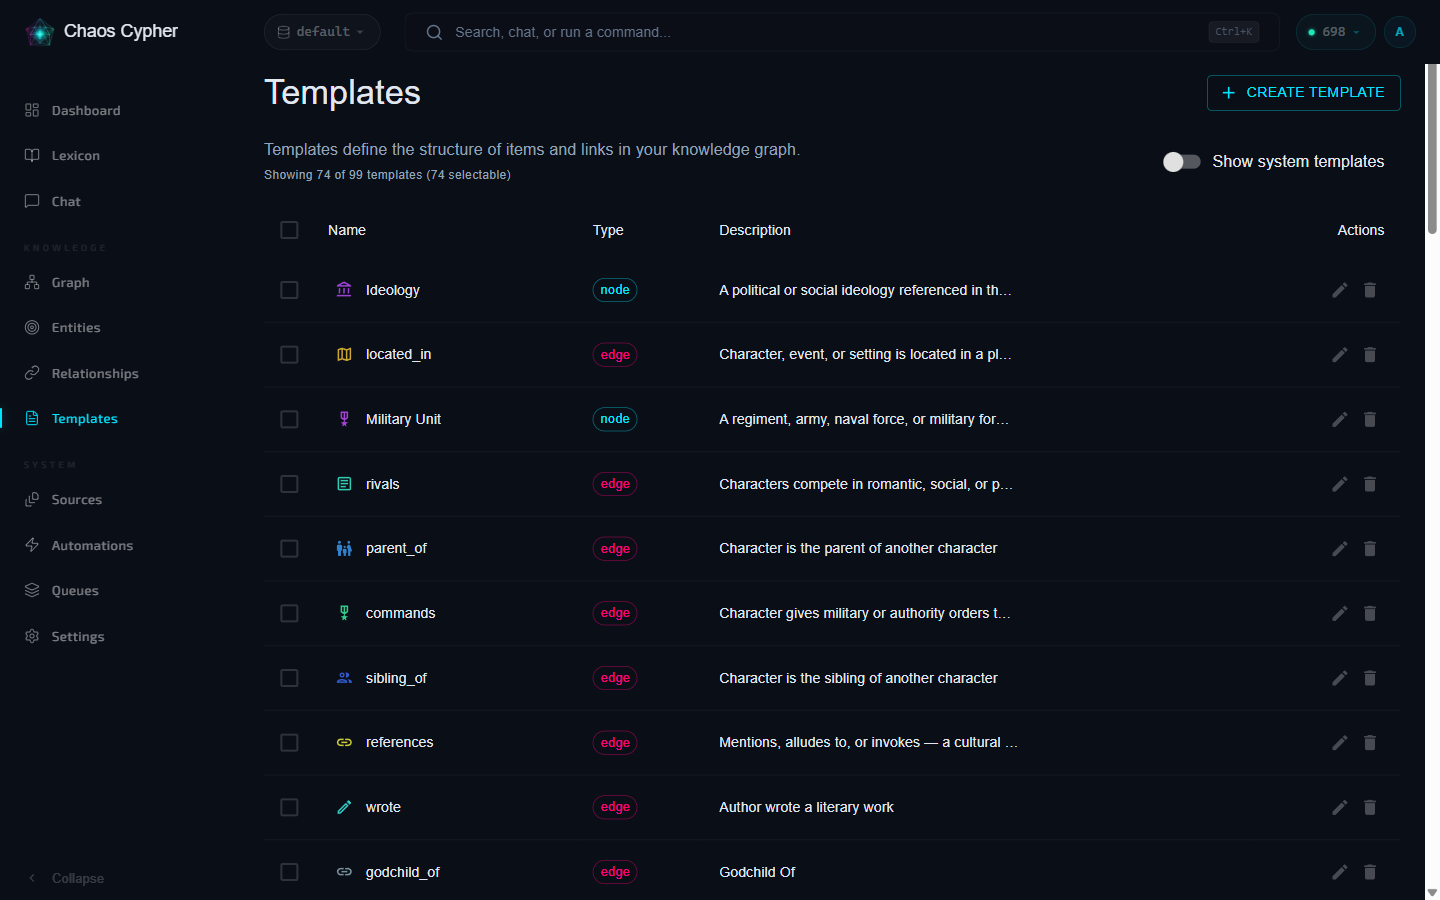The height and width of the screenshot is (900, 1440).
Task: Edit the references template
Action: click(x=1340, y=743)
